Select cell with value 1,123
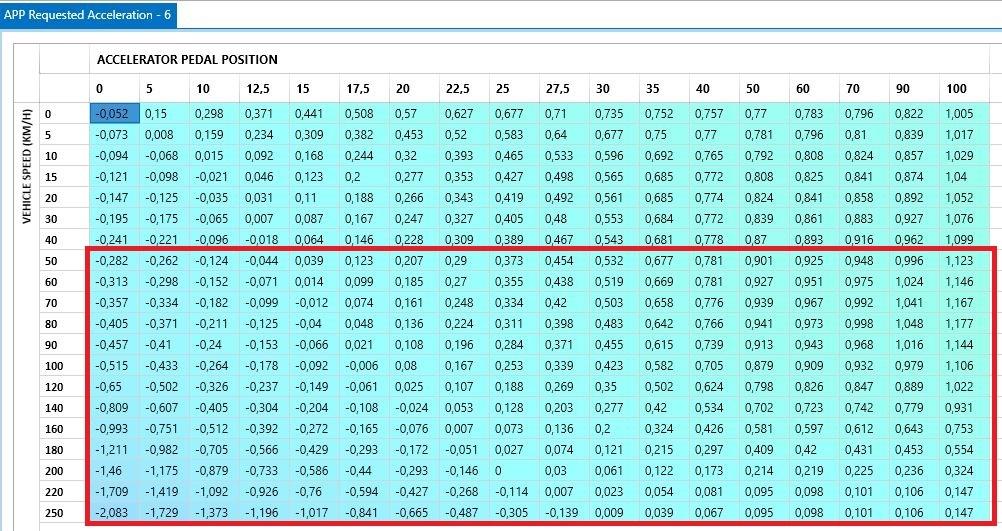The image size is (1002, 531). coord(964,261)
